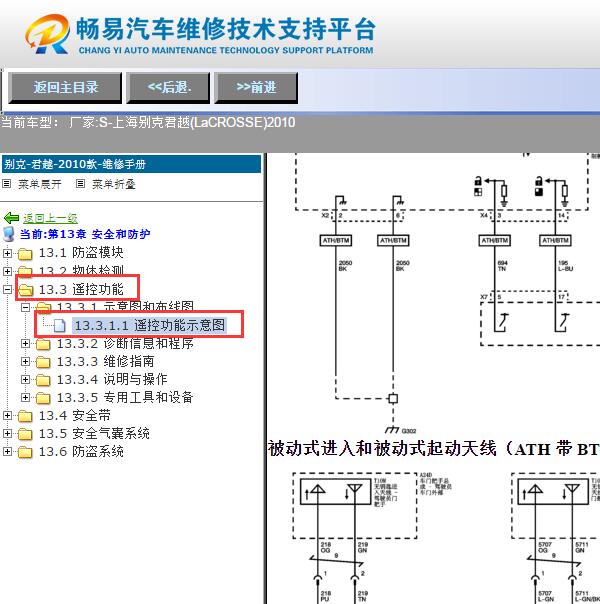600x604 pixels.
Task: Click the current chapter icon beside 当前:第13章
Action: point(9,234)
